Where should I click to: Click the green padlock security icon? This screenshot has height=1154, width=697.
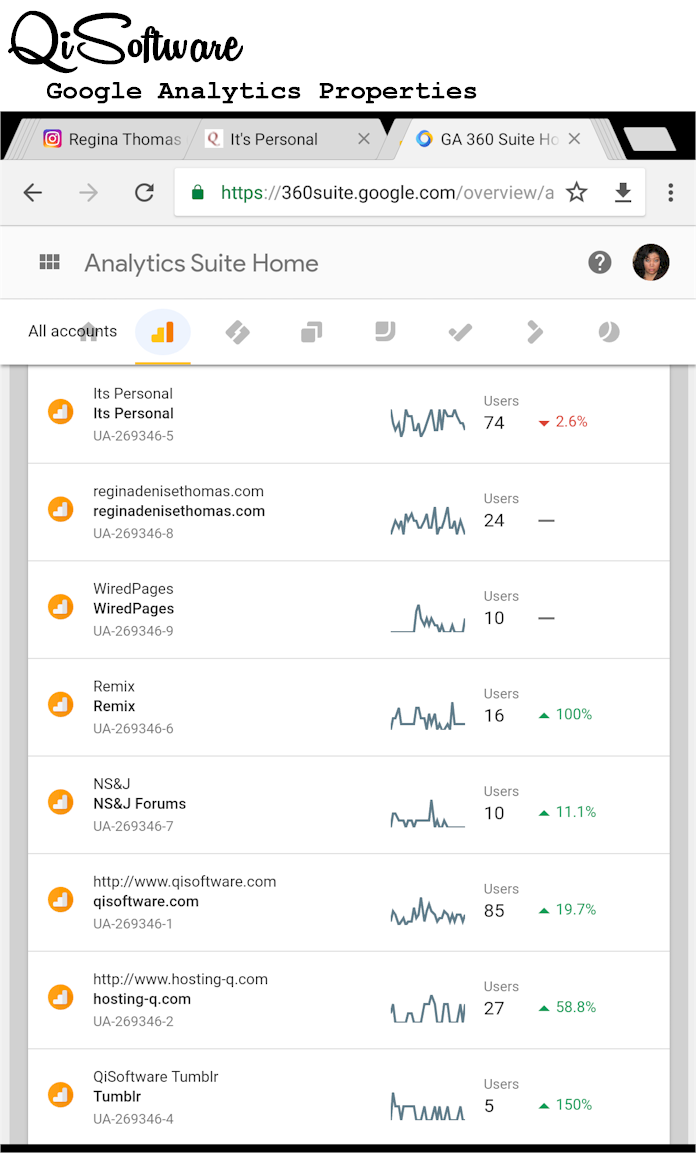[197, 193]
